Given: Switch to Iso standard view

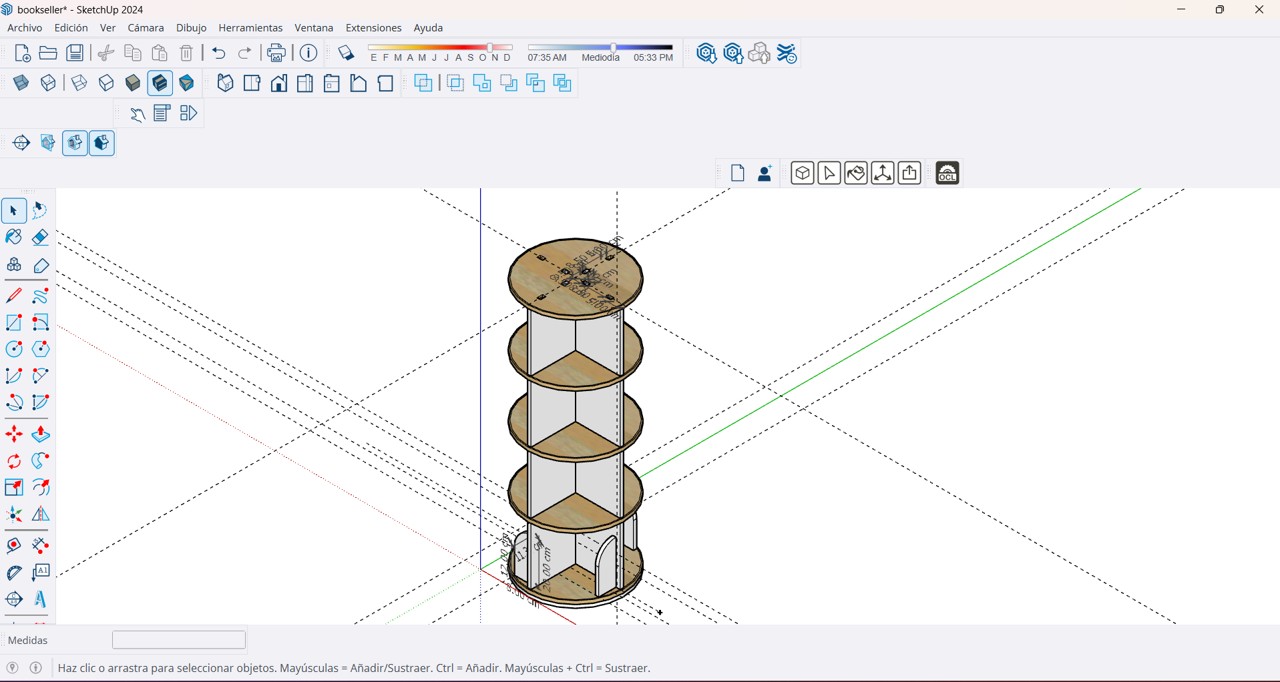Looking at the screenshot, I should (x=225, y=83).
